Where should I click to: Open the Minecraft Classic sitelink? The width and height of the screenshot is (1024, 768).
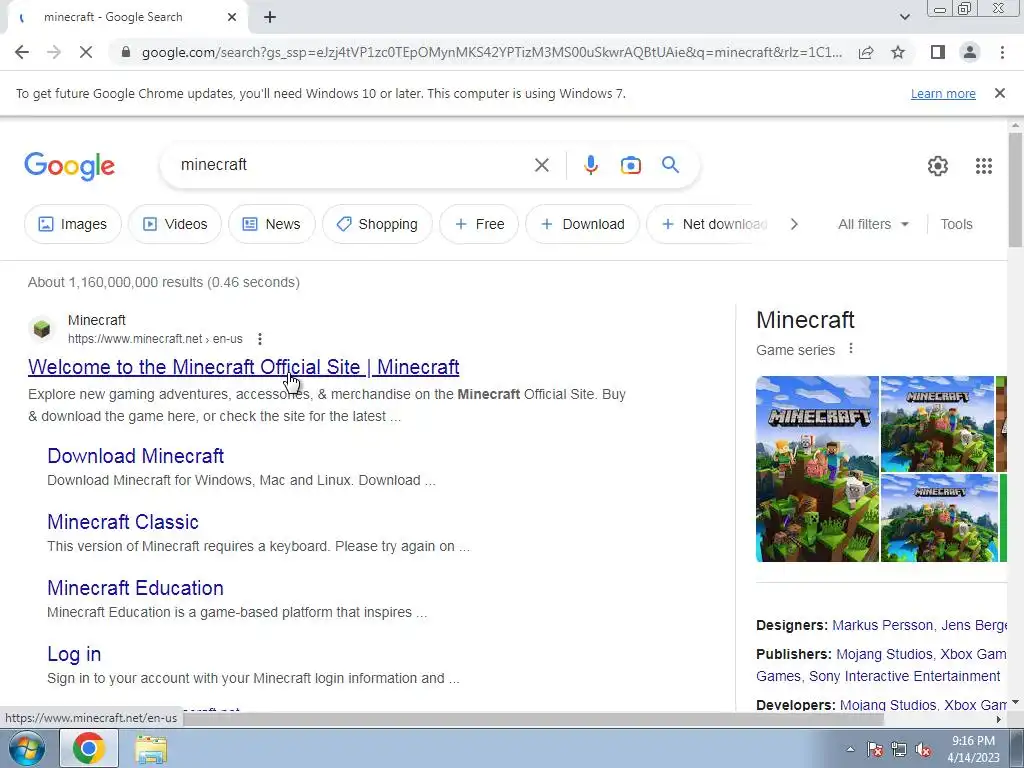click(x=123, y=522)
